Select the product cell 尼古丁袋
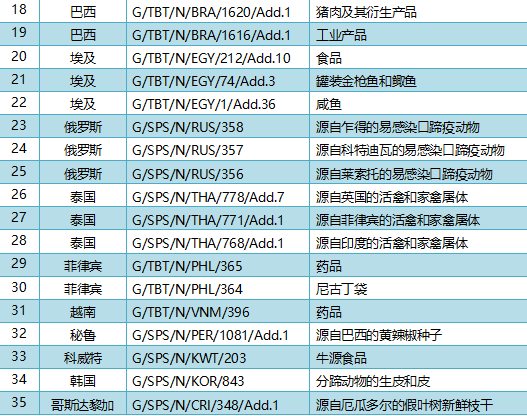This screenshot has width=527, height=416. [x=341, y=289]
